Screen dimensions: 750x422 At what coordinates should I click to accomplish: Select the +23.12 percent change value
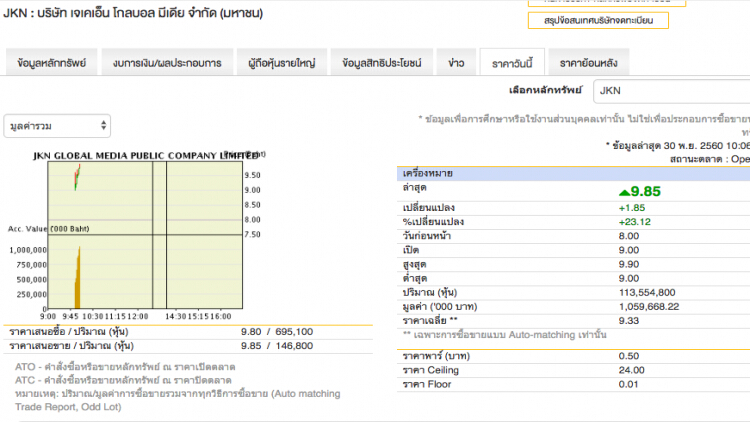click(x=635, y=222)
